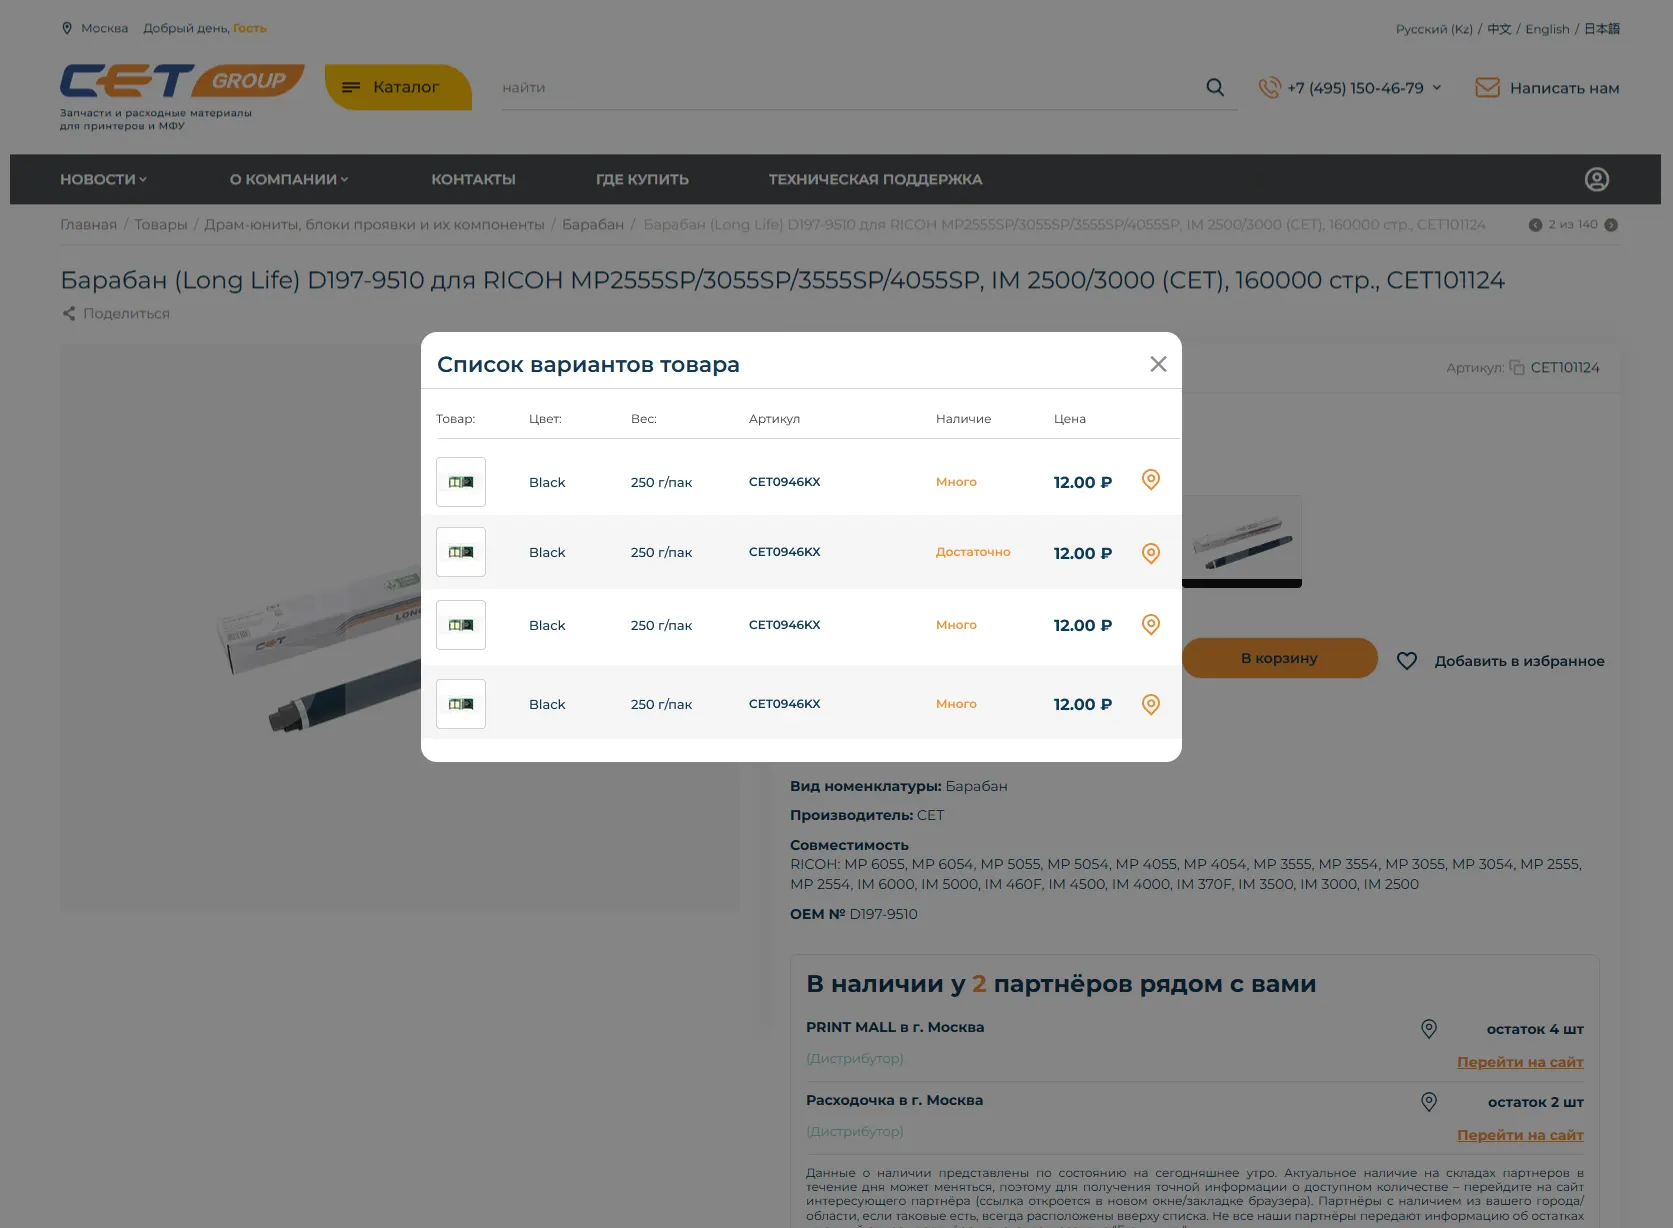Screen dimensions: 1673x1228
Task: Click the heart favorite icon
Action: click(1407, 661)
